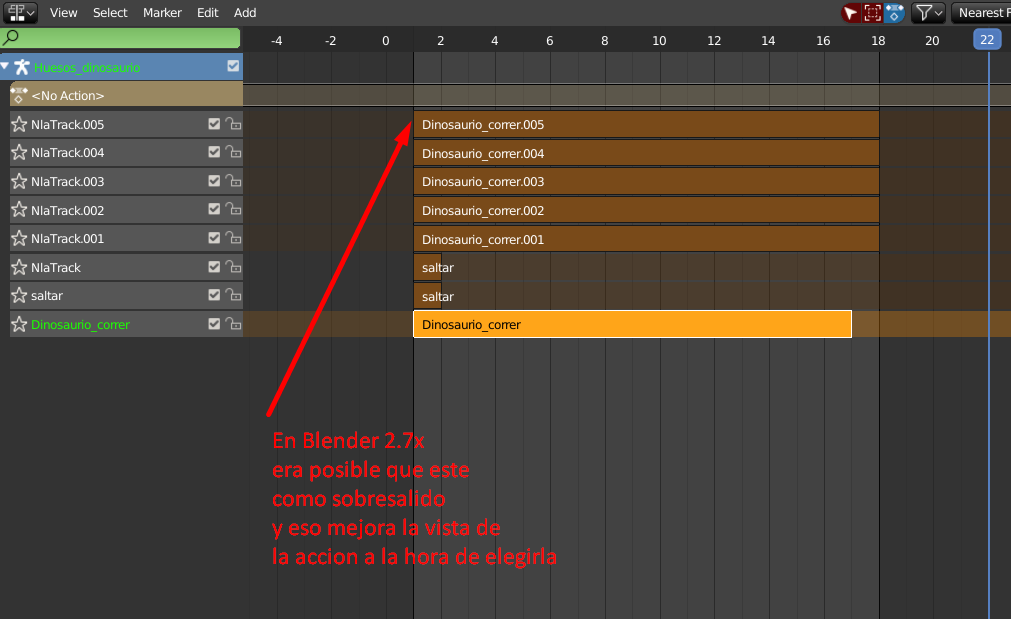
Task: Select the NlaTrack.004 track name
Action: pos(68,153)
